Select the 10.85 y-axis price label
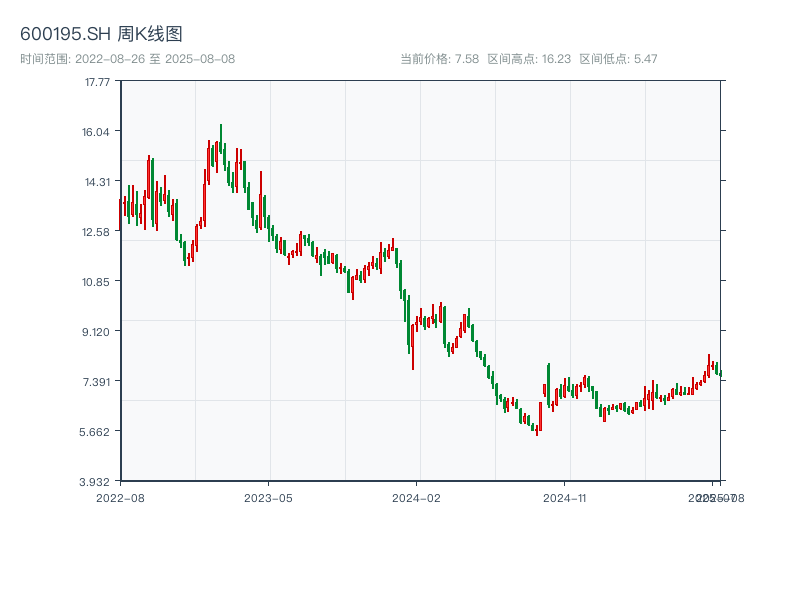The height and width of the screenshot is (600, 800). [x=96, y=282]
